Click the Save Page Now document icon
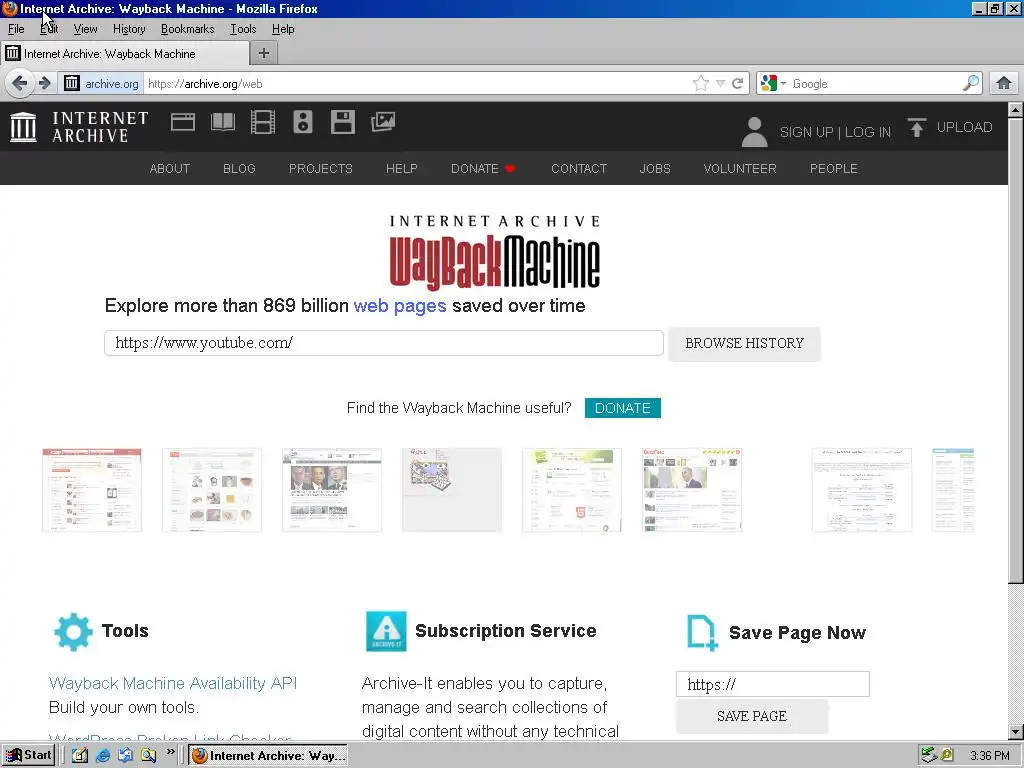This screenshot has width=1024, height=768. coord(702,633)
